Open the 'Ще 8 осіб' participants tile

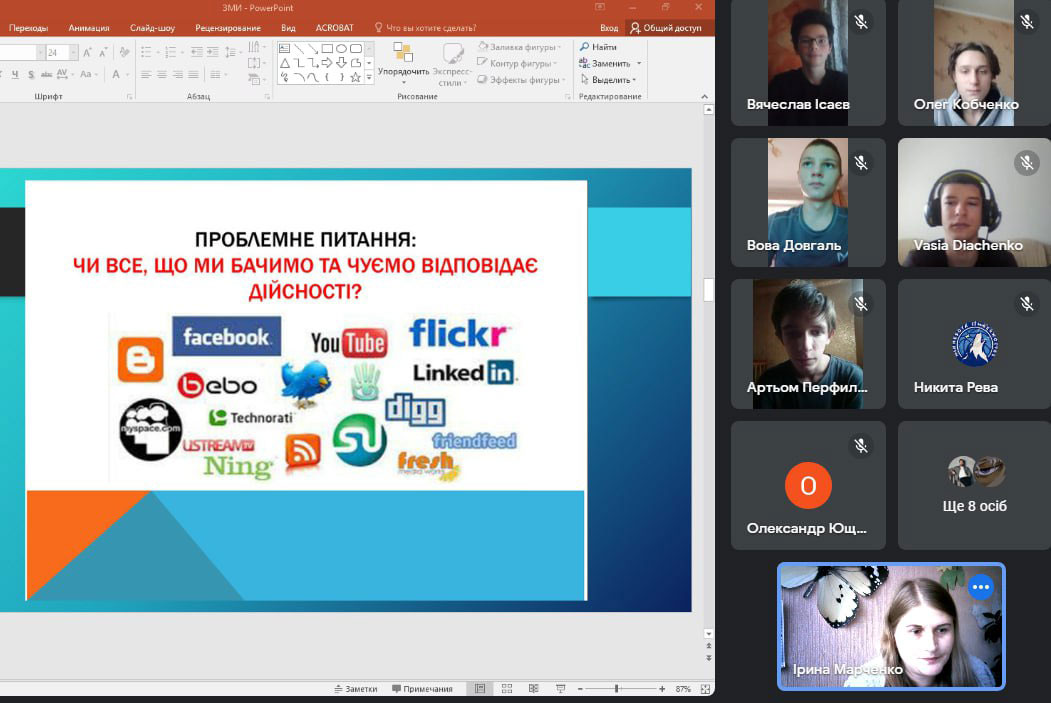click(974, 485)
